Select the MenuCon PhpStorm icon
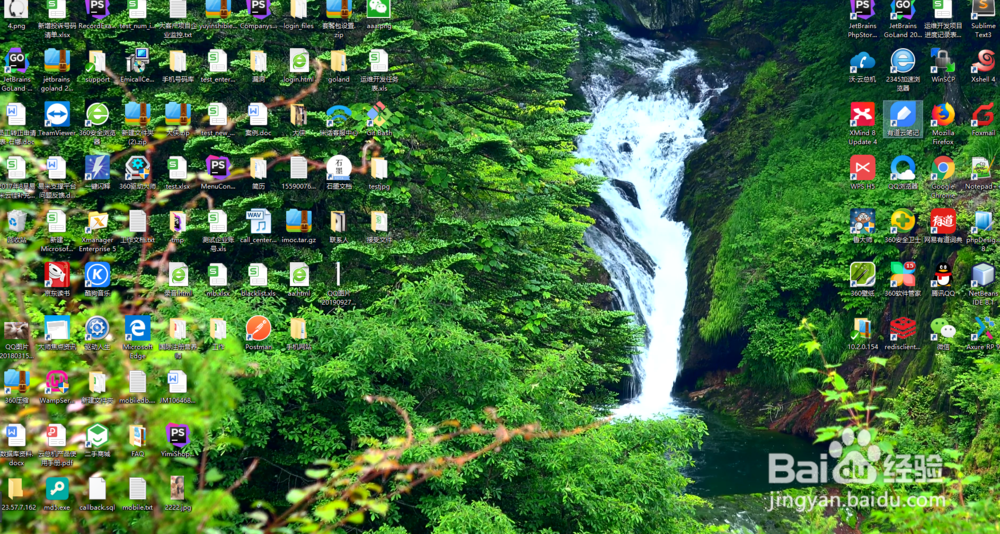 pyautogui.click(x=217, y=168)
